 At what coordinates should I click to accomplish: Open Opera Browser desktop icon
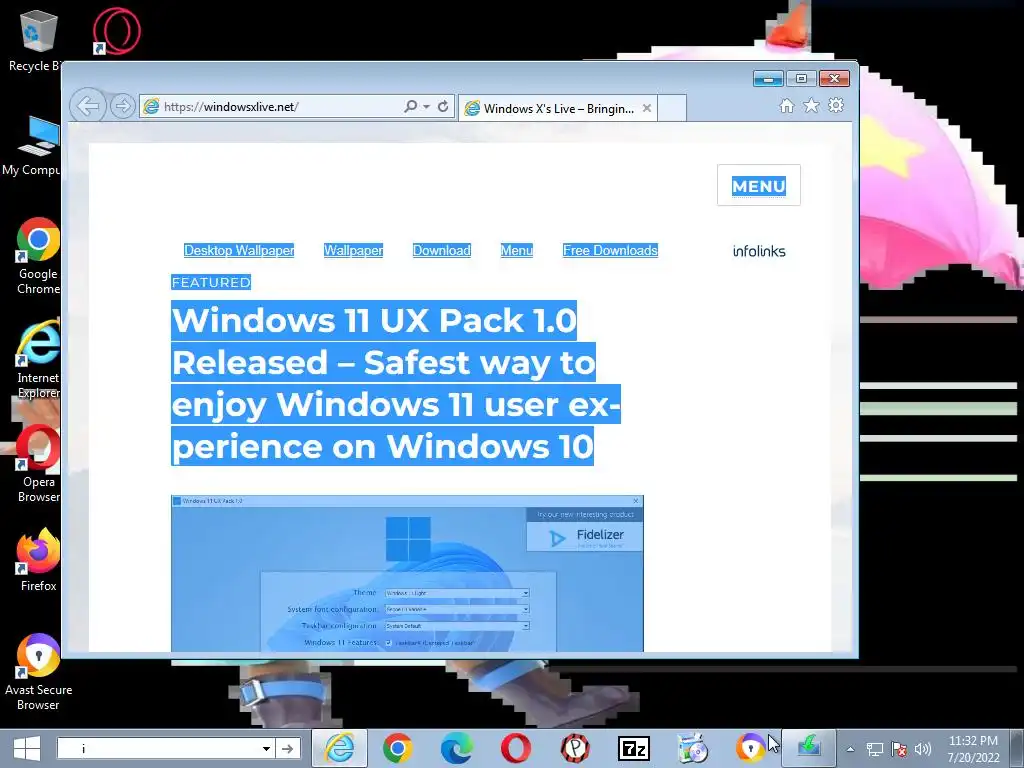point(38,464)
